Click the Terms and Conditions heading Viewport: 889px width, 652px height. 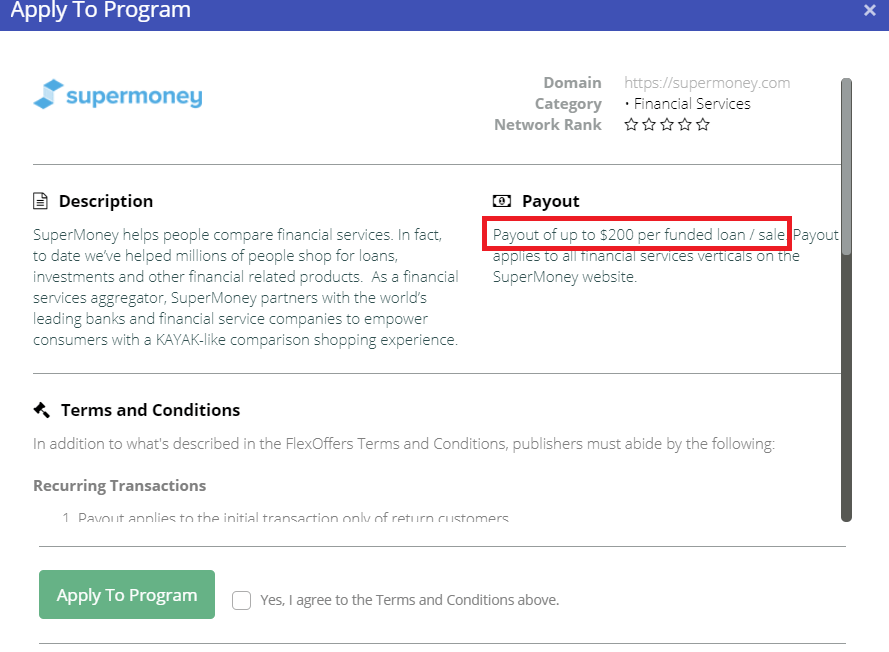click(150, 410)
